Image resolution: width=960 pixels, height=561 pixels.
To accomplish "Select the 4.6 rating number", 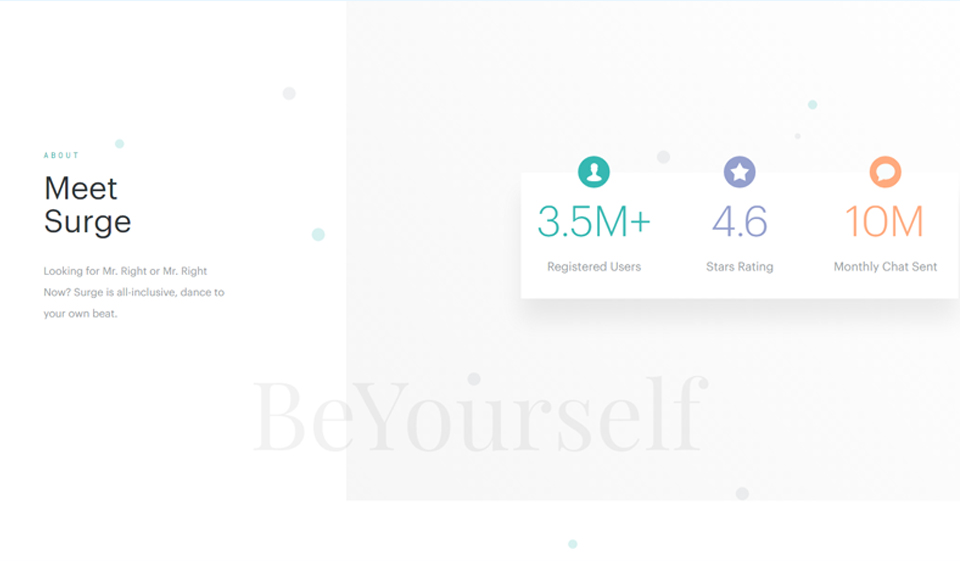I will (x=739, y=222).
